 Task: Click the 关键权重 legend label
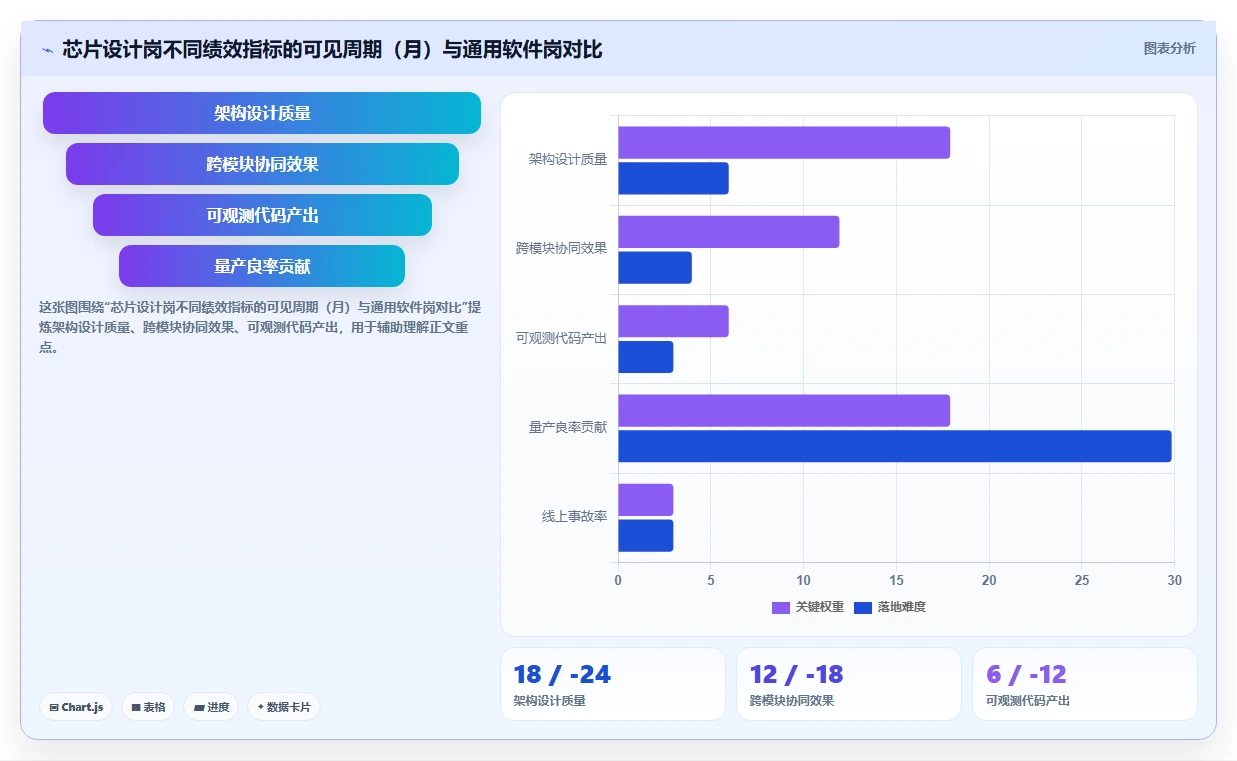tap(820, 607)
